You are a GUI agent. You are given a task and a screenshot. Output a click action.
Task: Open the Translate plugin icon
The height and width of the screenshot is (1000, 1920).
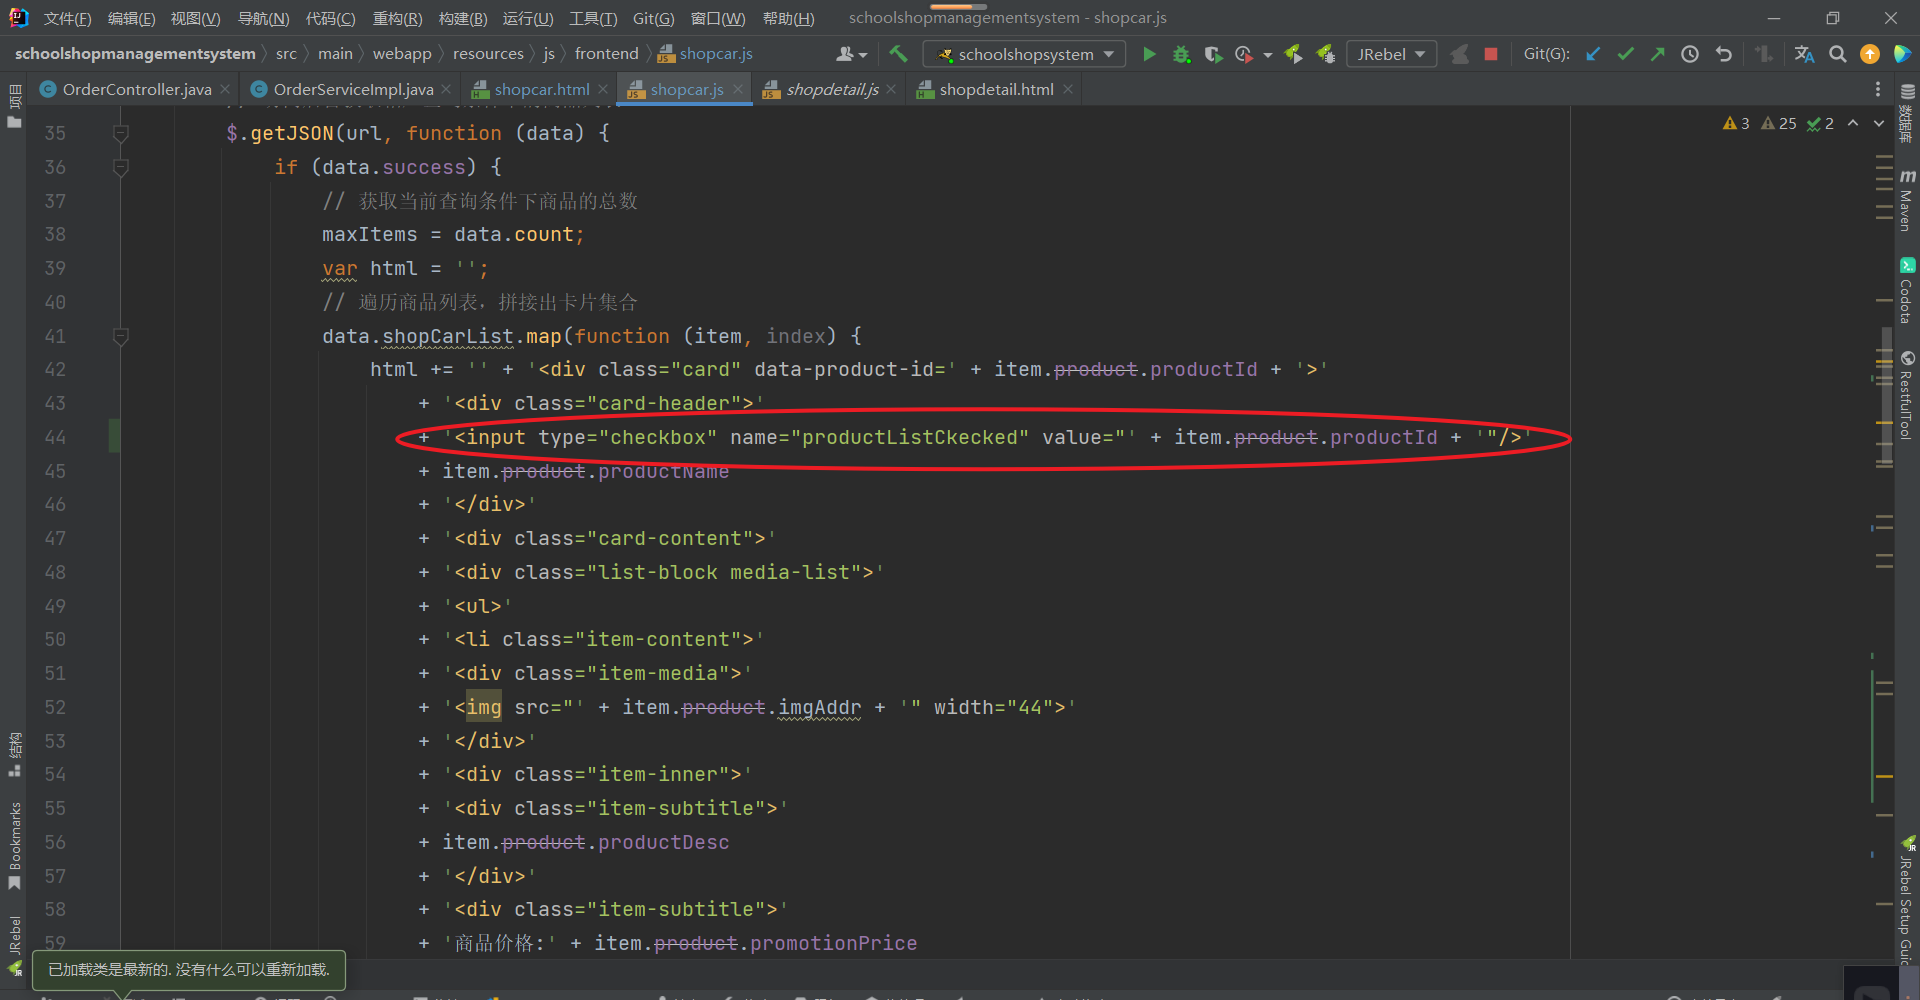[1804, 54]
